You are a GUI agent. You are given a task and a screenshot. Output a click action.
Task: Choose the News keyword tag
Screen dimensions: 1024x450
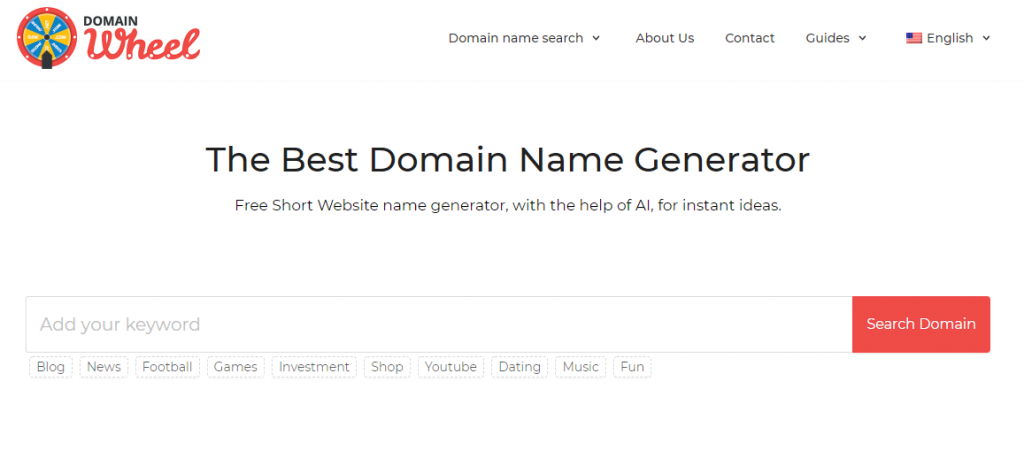(103, 367)
